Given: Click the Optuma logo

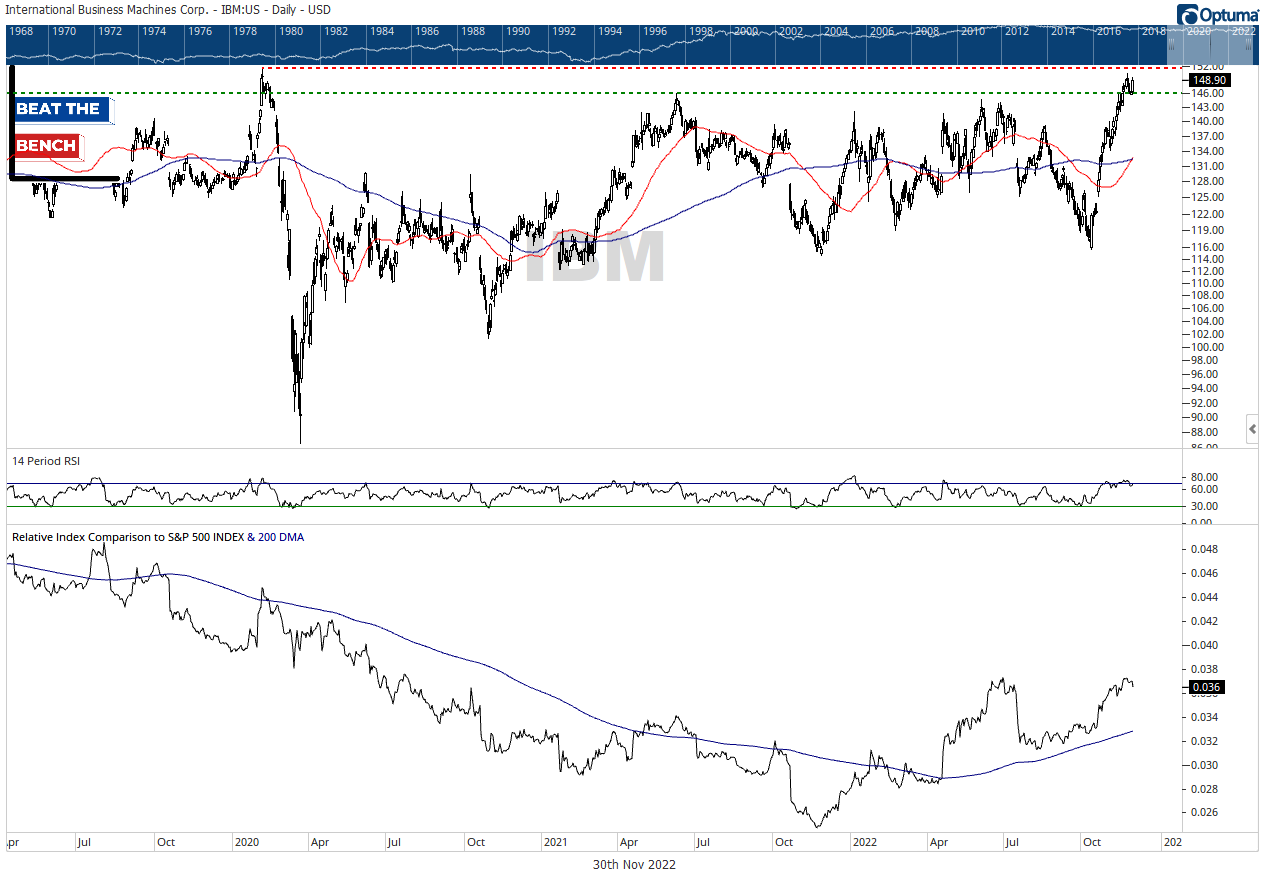Looking at the screenshot, I should coord(1217,14).
